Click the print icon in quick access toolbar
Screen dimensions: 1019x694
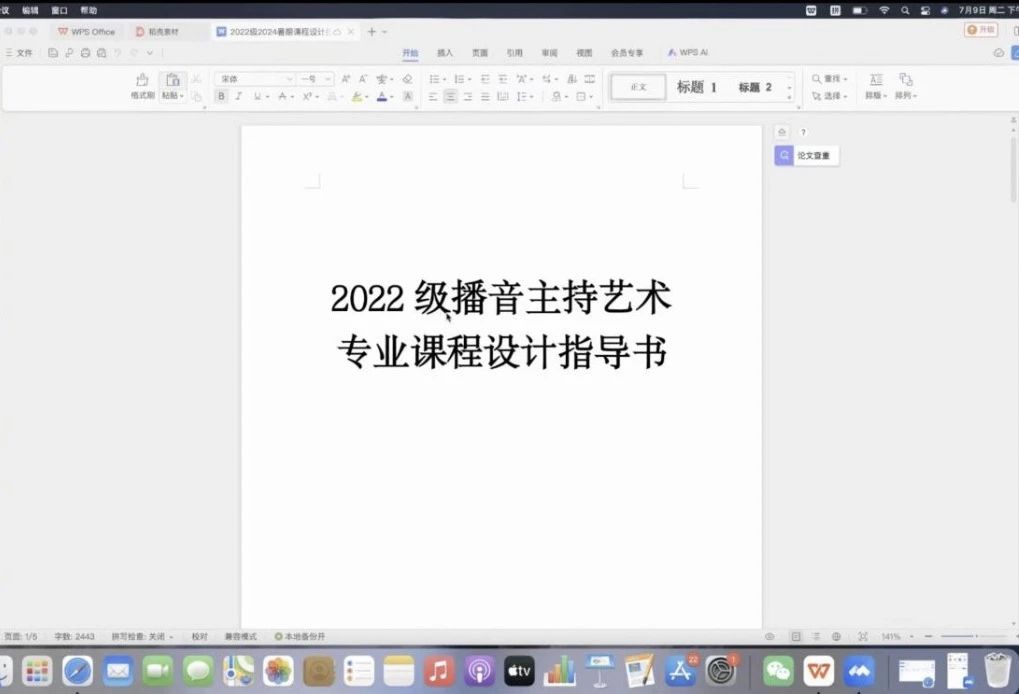click(85, 53)
